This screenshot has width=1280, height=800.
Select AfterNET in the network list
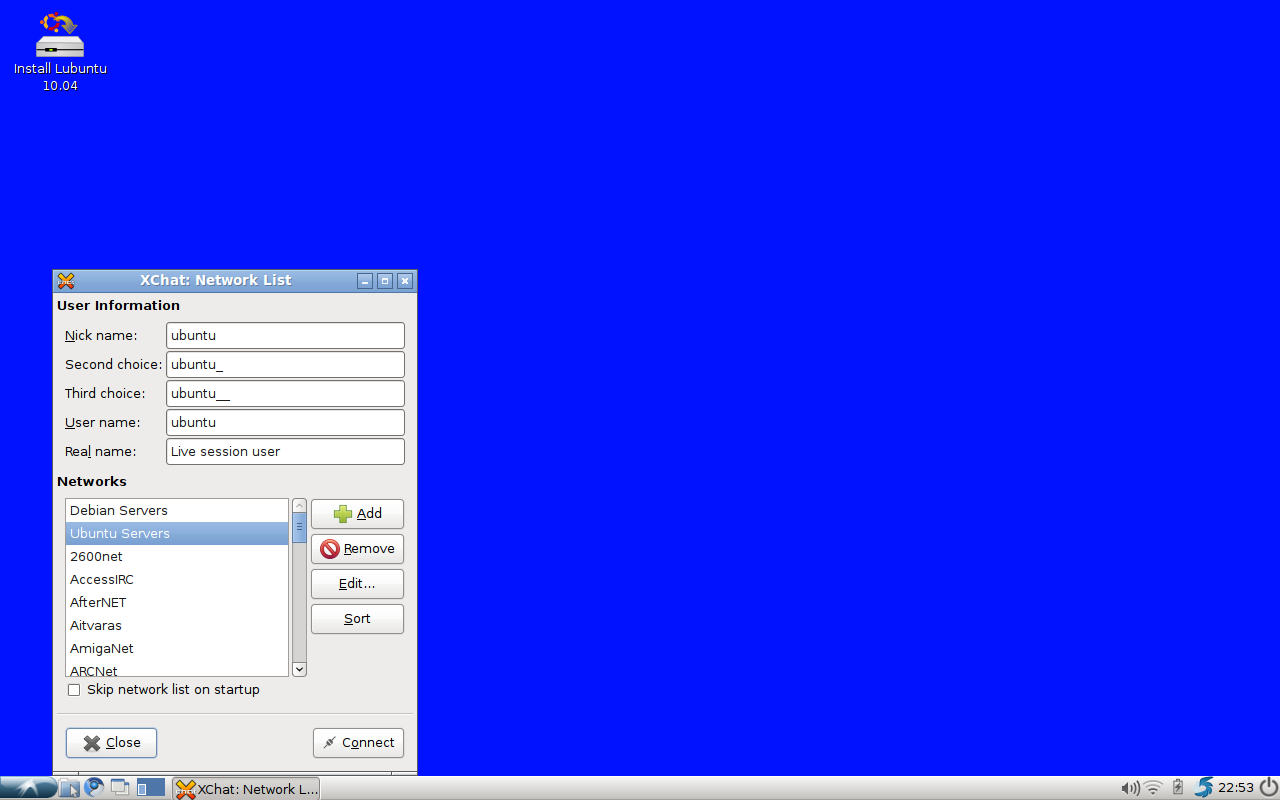coord(177,603)
